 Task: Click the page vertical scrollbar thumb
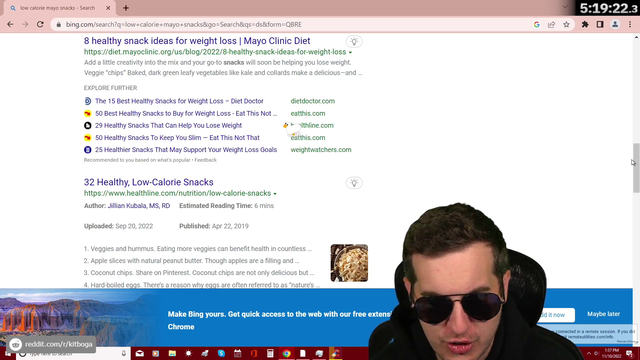click(x=636, y=167)
